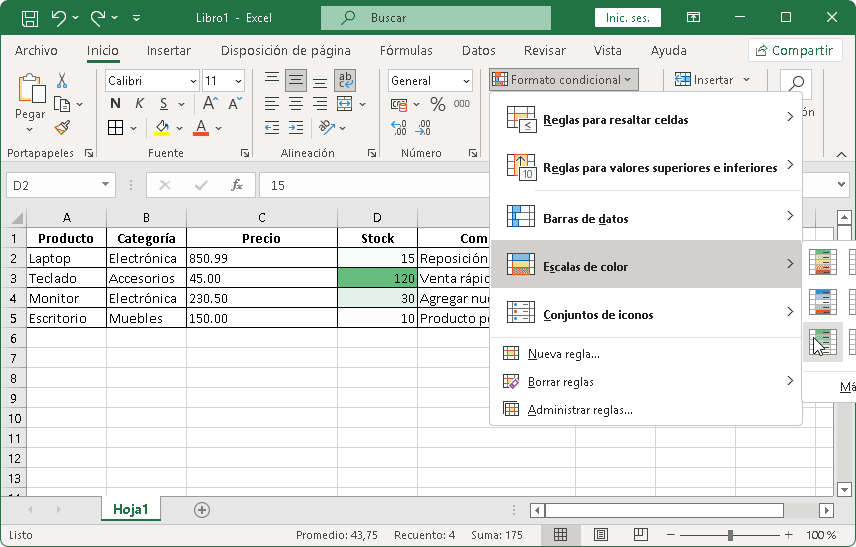Viewport: 856px width, 547px height.
Task: Toggle wrap text button
Action: tap(345, 81)
